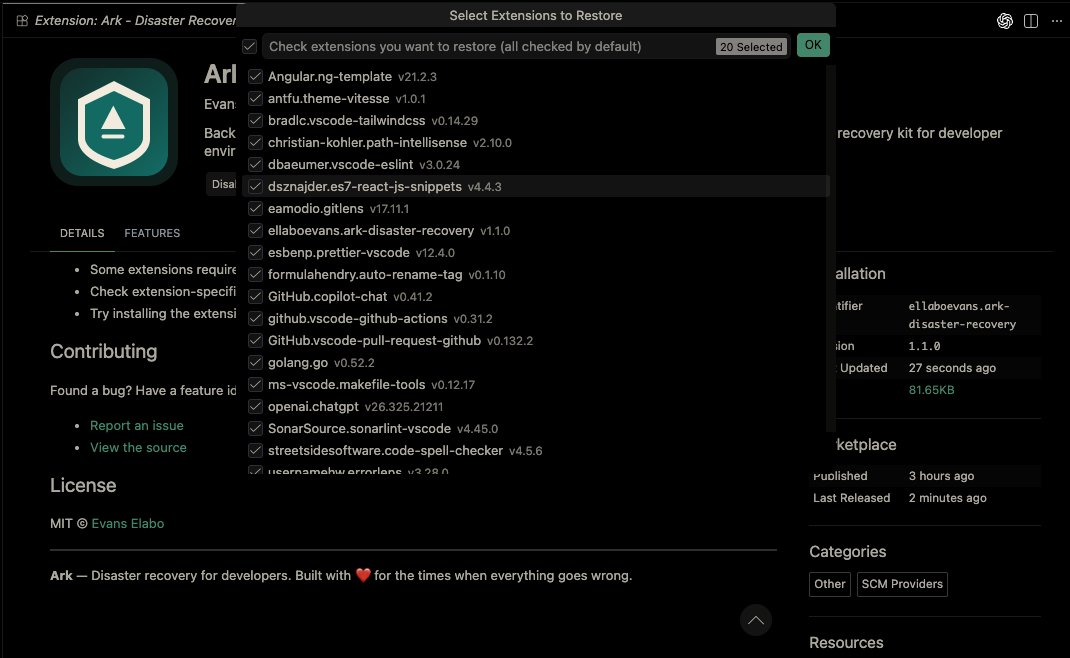Viewport: 1070px width, 658px height.
Task: Select the DETAILS tab
Action: point(82,233)
